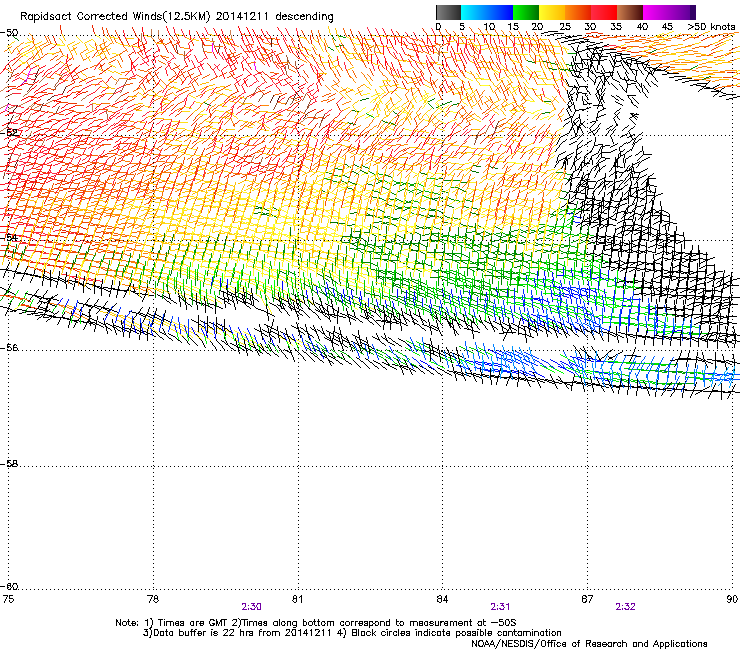
Task: Click the legend number '45'
Action: [667, 26]
